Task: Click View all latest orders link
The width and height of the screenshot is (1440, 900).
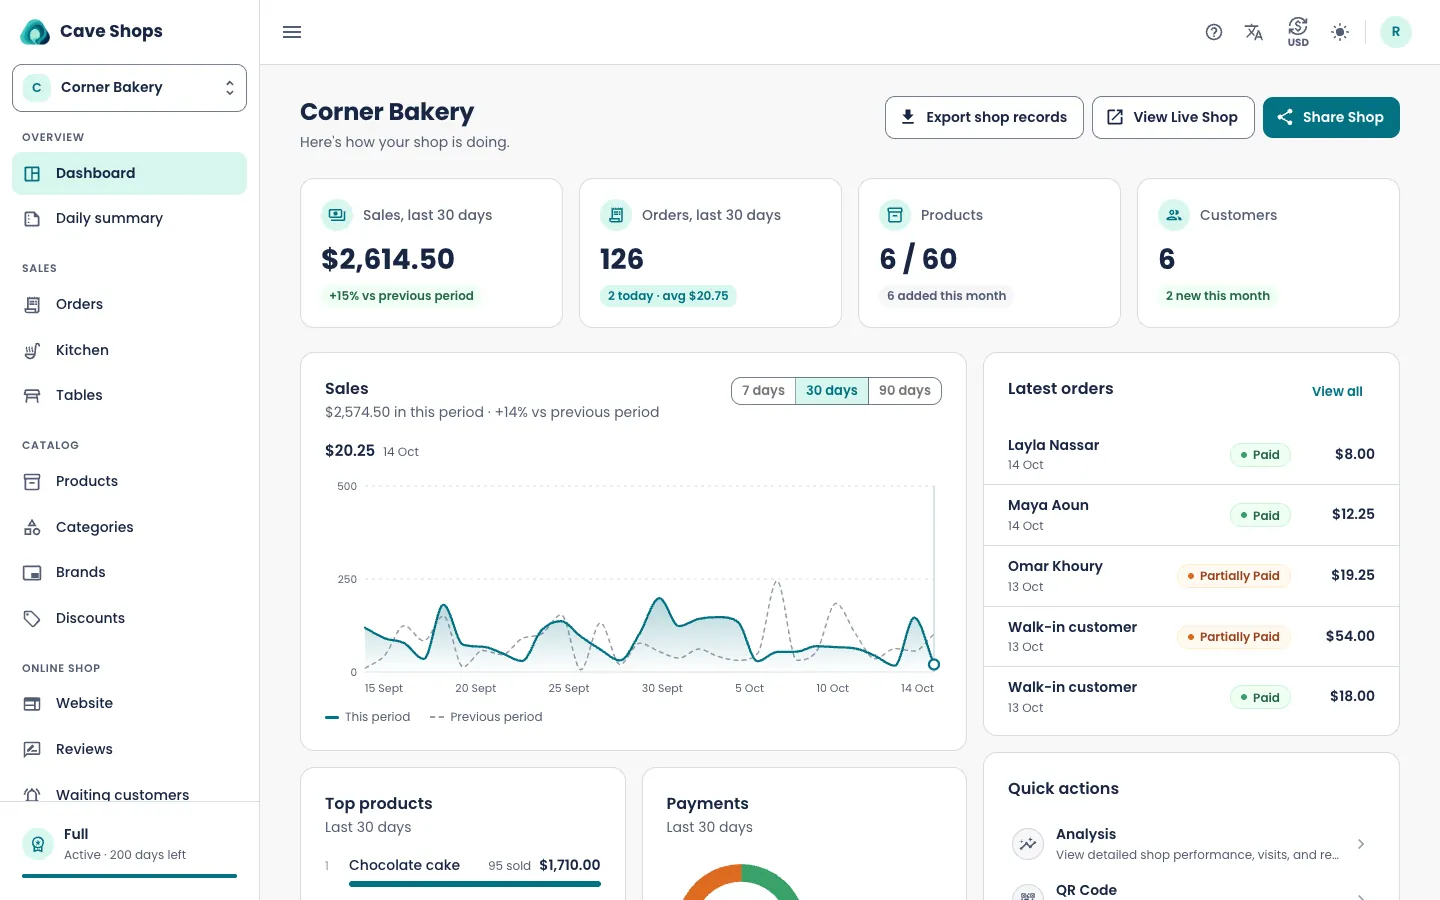Action: click(1337, 391)
